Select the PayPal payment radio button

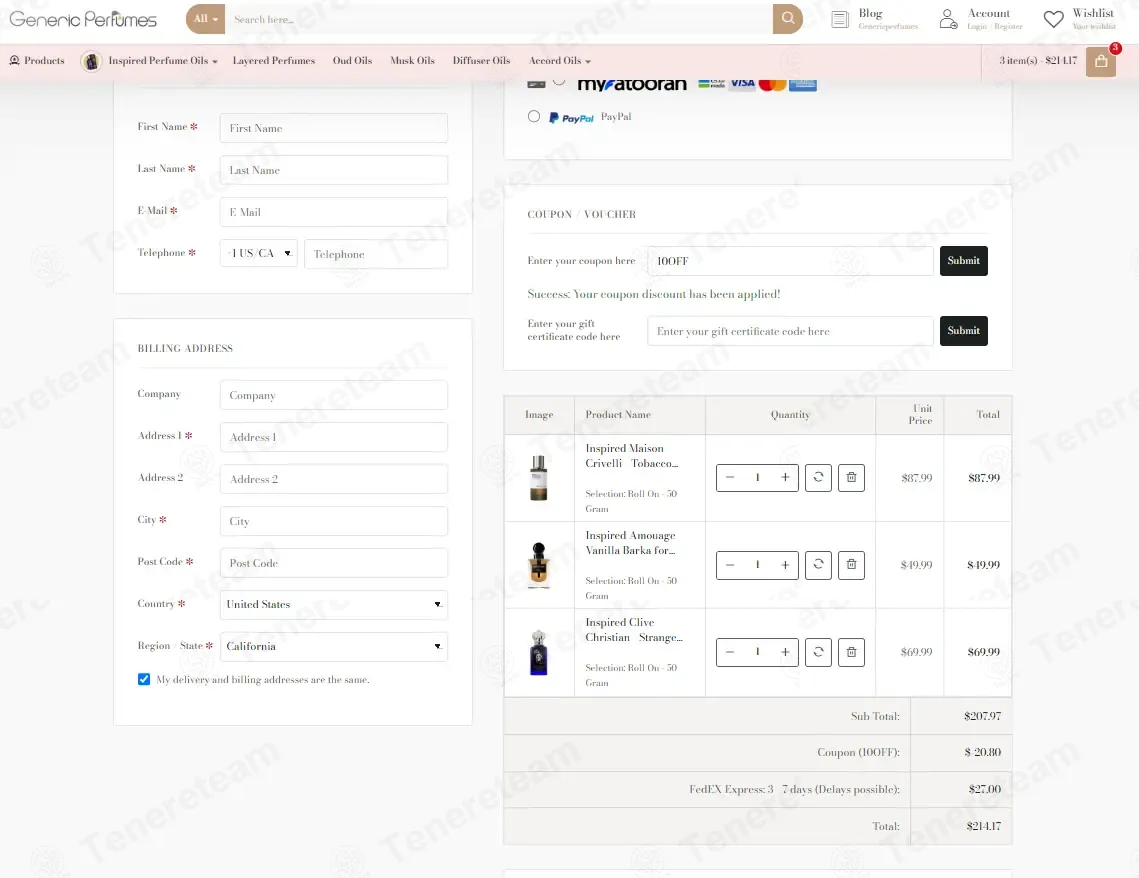click(x=534, y=116)
